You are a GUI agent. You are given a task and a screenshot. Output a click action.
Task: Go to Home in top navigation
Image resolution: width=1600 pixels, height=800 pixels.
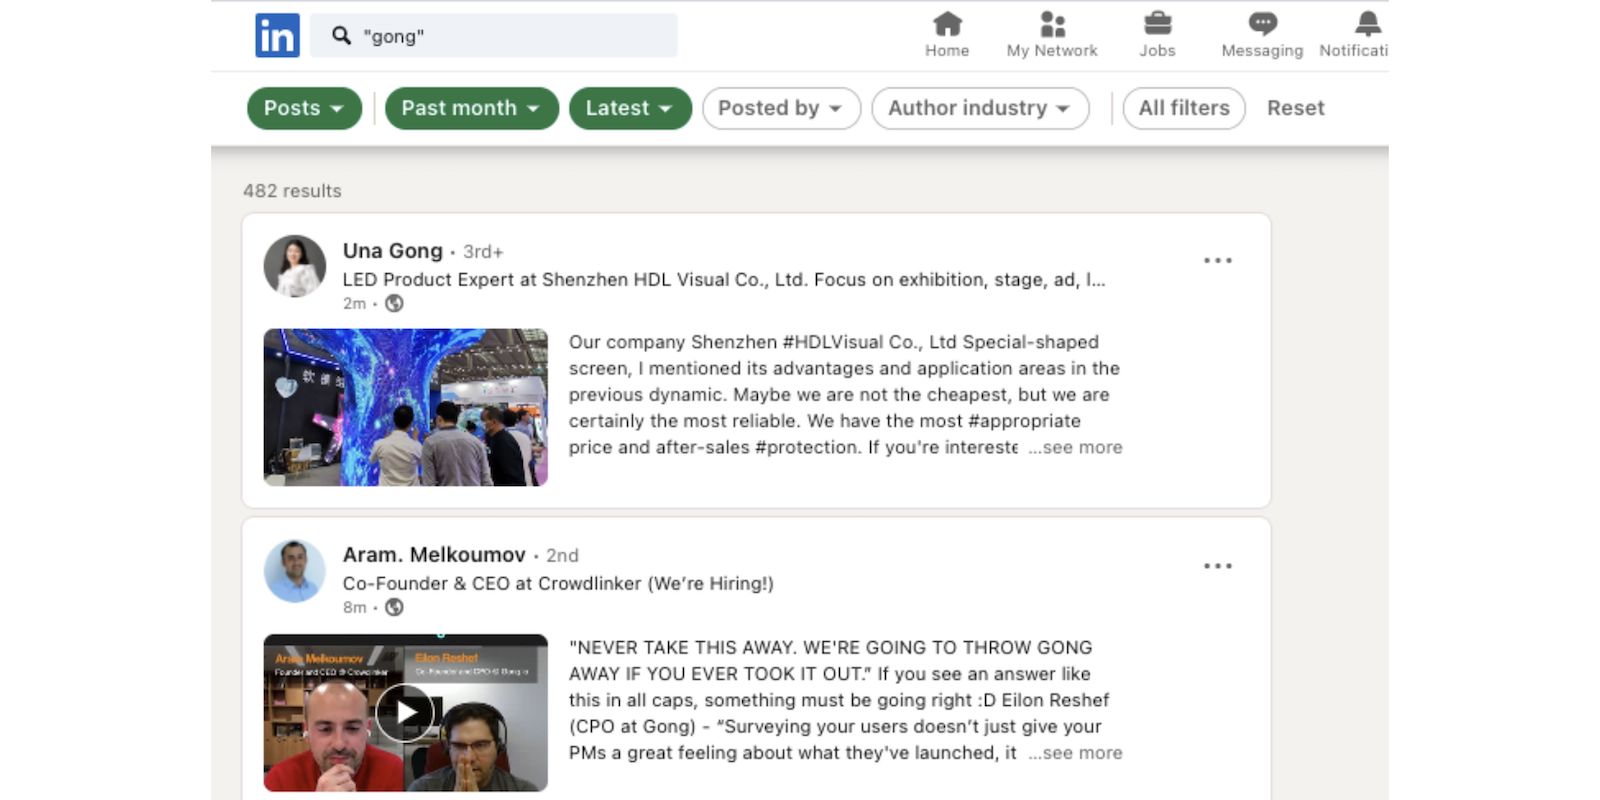(x=946, y=35)
